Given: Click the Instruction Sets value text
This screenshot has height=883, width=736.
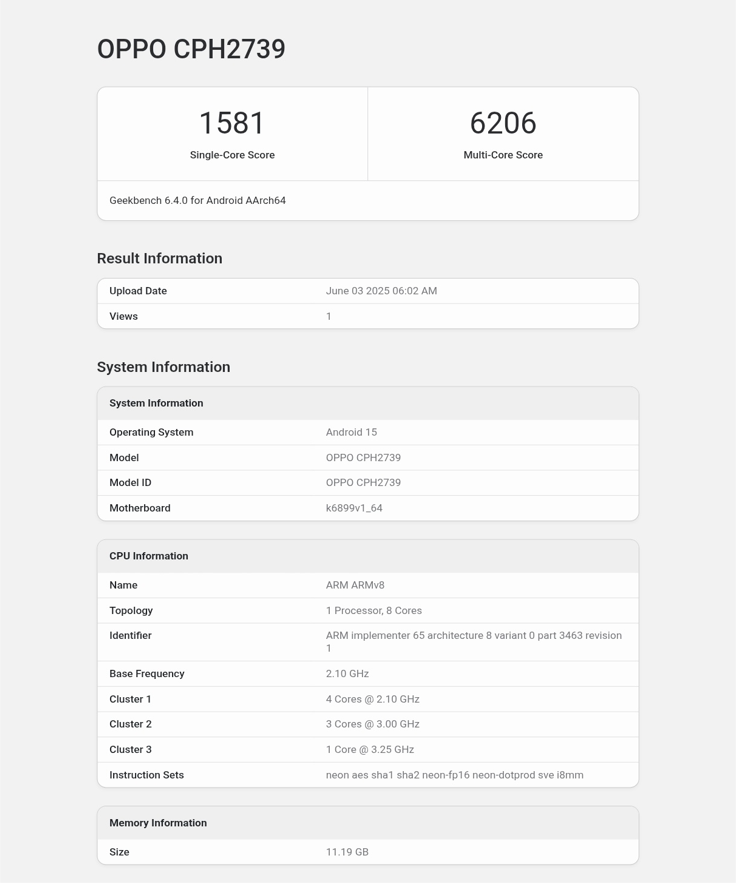Looking at the screenshot, I should [x=454, y=775].
